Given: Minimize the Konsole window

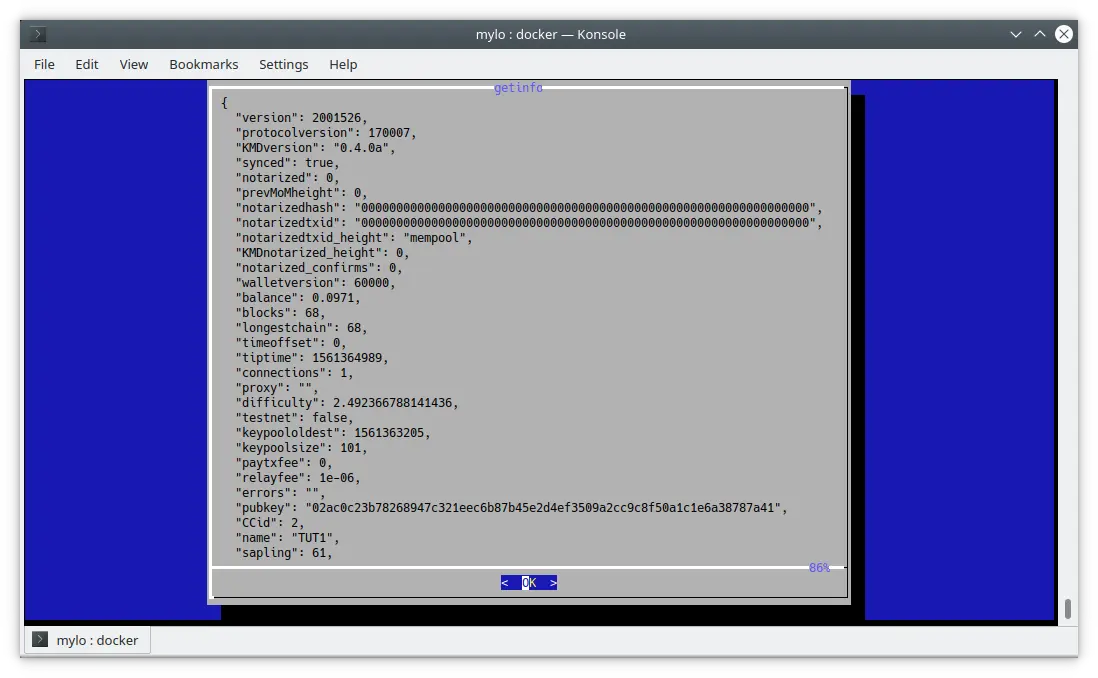Looking at the screenshot, I should tap(1015, 34).
